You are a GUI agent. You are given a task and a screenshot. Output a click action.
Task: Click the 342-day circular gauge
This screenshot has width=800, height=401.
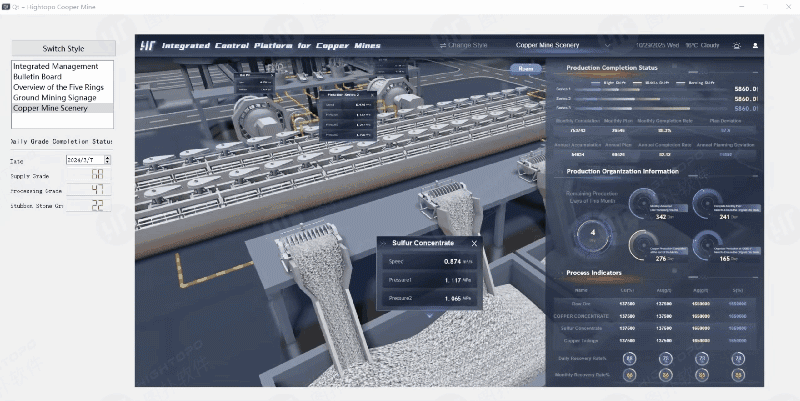pyautogui.click(x=643, y=203)
